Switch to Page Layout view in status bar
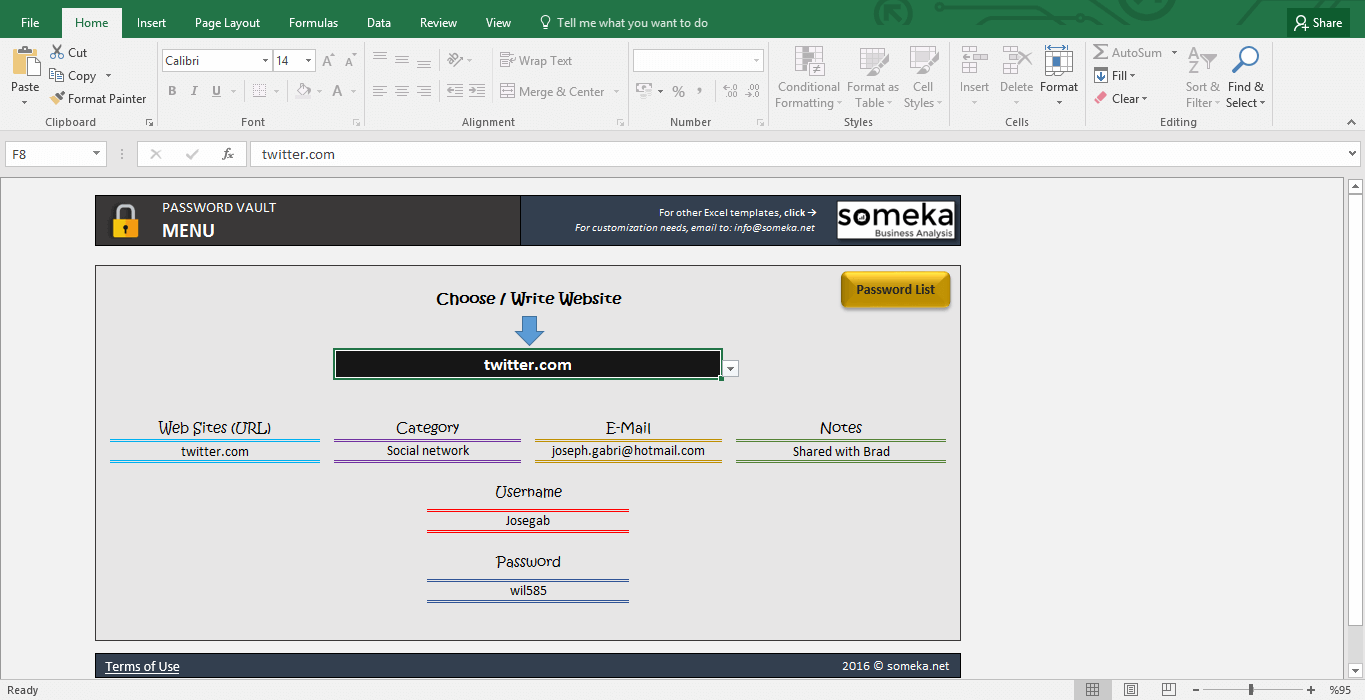 coord(1130,690)
